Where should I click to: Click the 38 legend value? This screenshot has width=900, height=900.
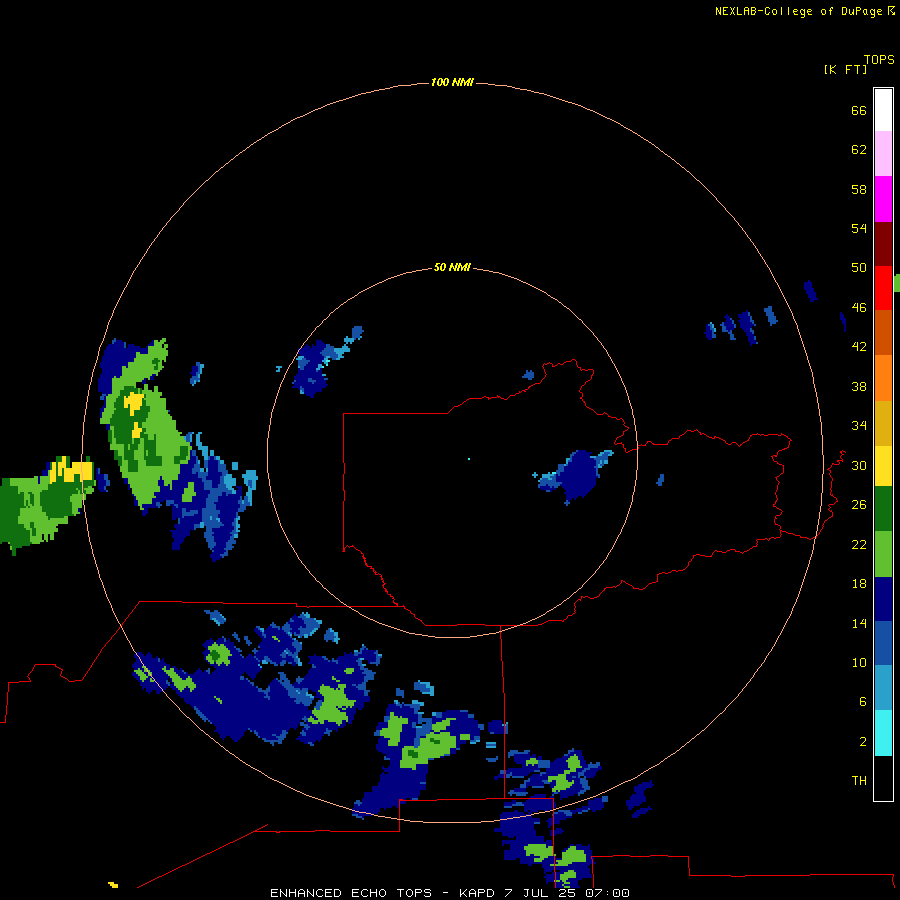[859, 386]
